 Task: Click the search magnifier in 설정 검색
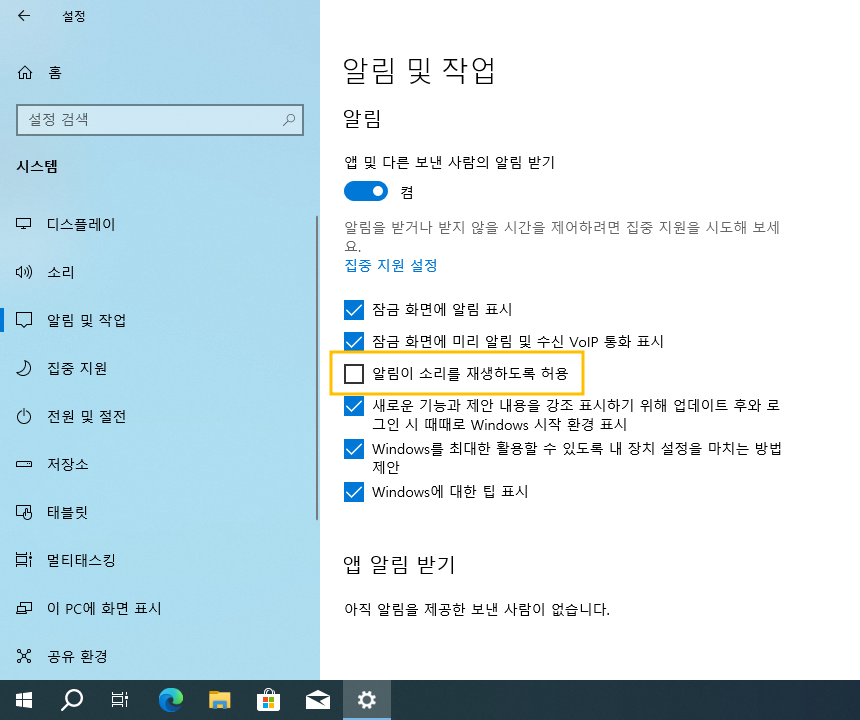(x=289, y=120)
